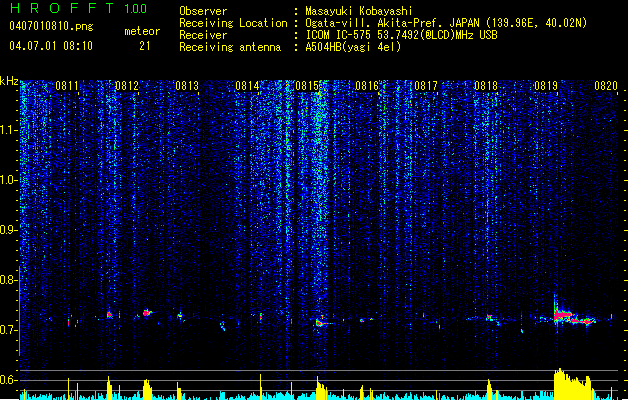The width and height of the screenshot is (629, 400).
Task: Click the 0.7 kHz axis label
Action: pos(9,330)
